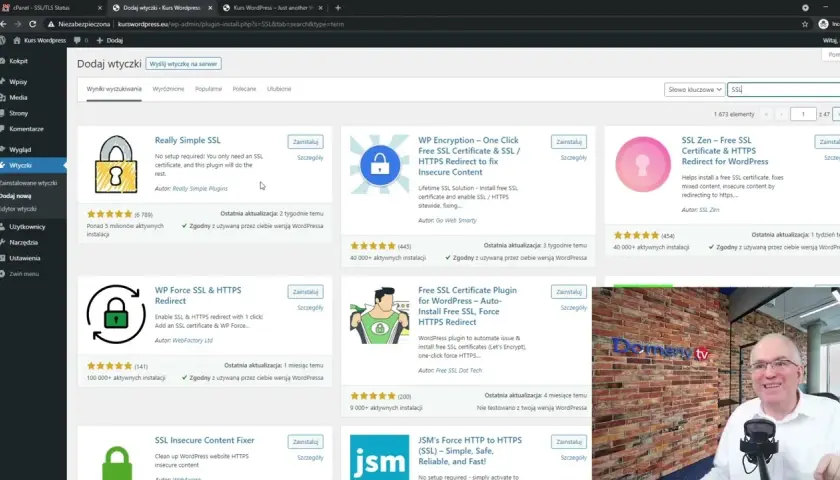Open the Kokpit dashboard menu
The image size is (840, 480).
(x=18, y=61)
